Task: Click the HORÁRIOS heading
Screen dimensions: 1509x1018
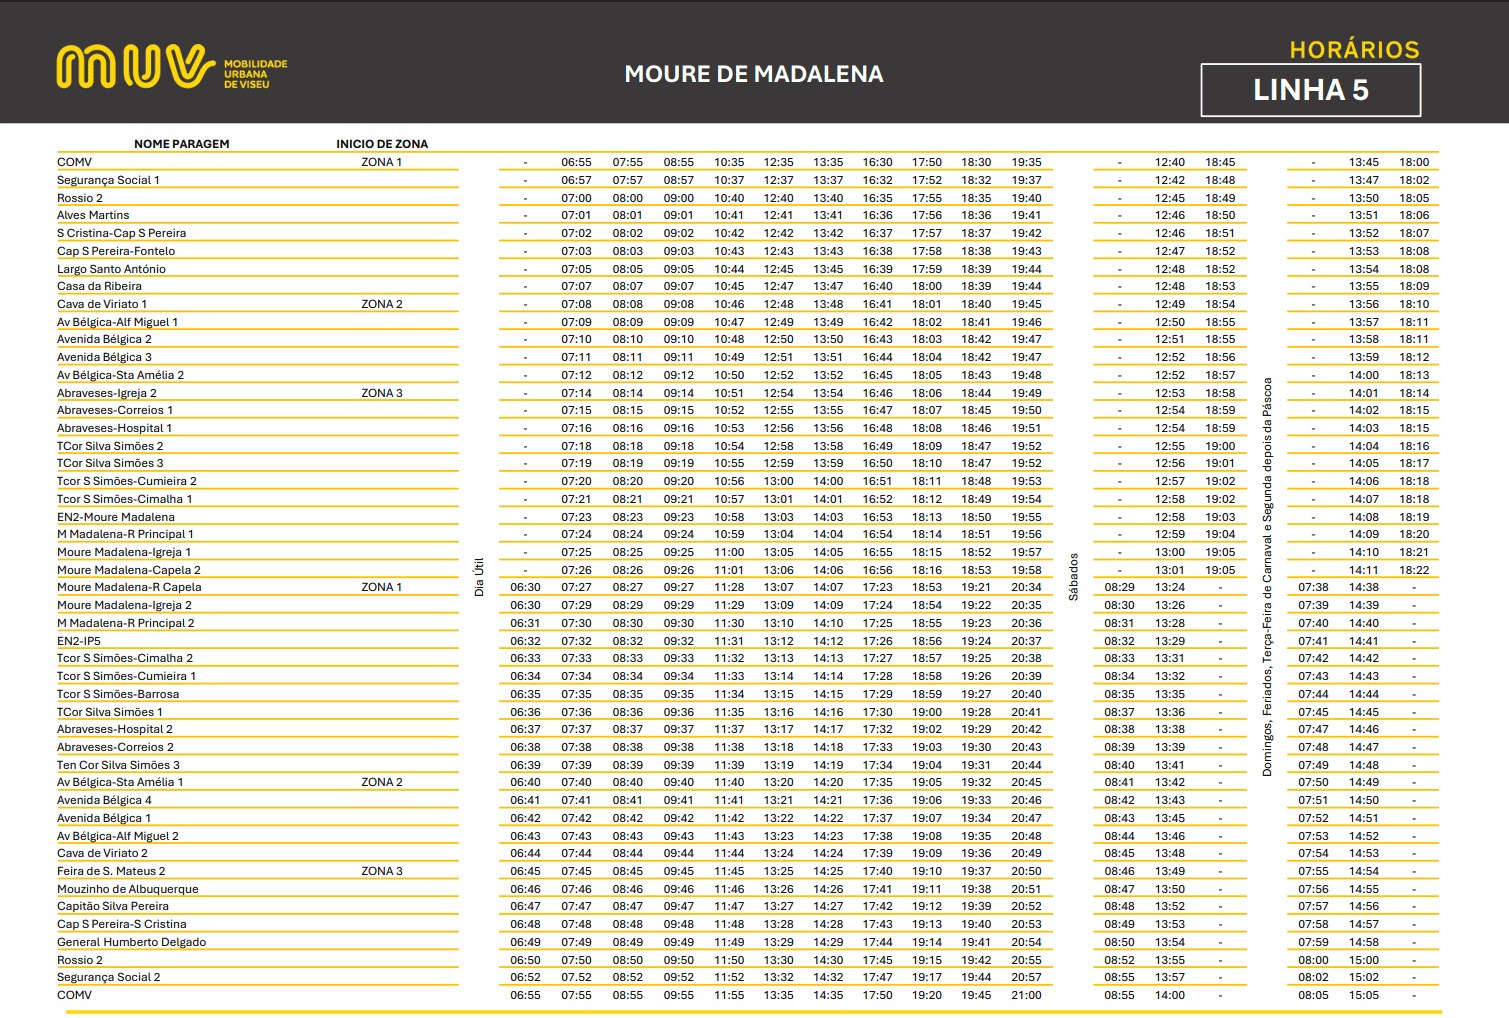Action: 1354,50
